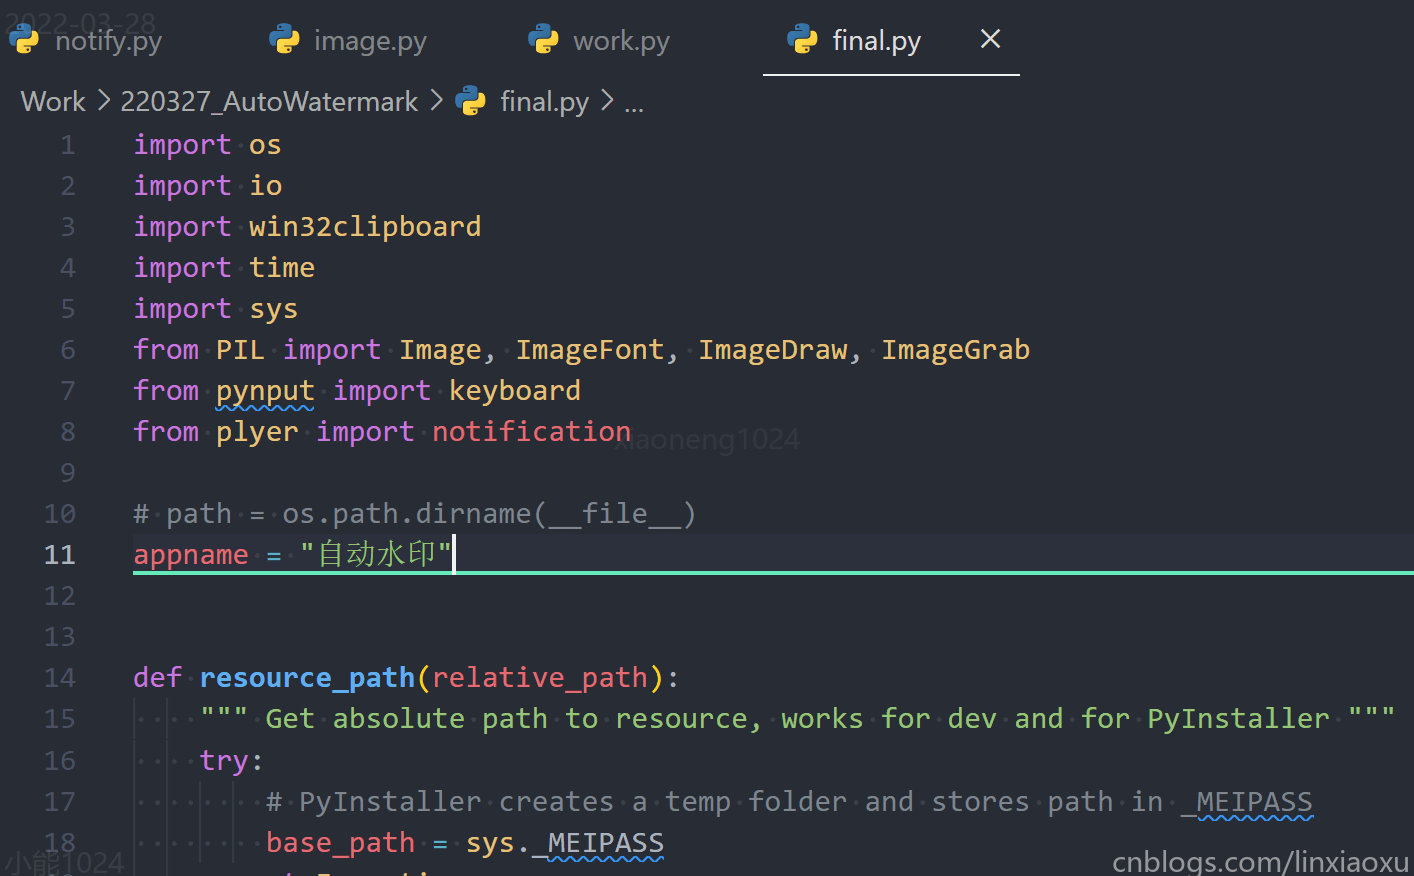Open the Work breadcrumb folder
The image size is (1414, 876).
tap(53, 101)
